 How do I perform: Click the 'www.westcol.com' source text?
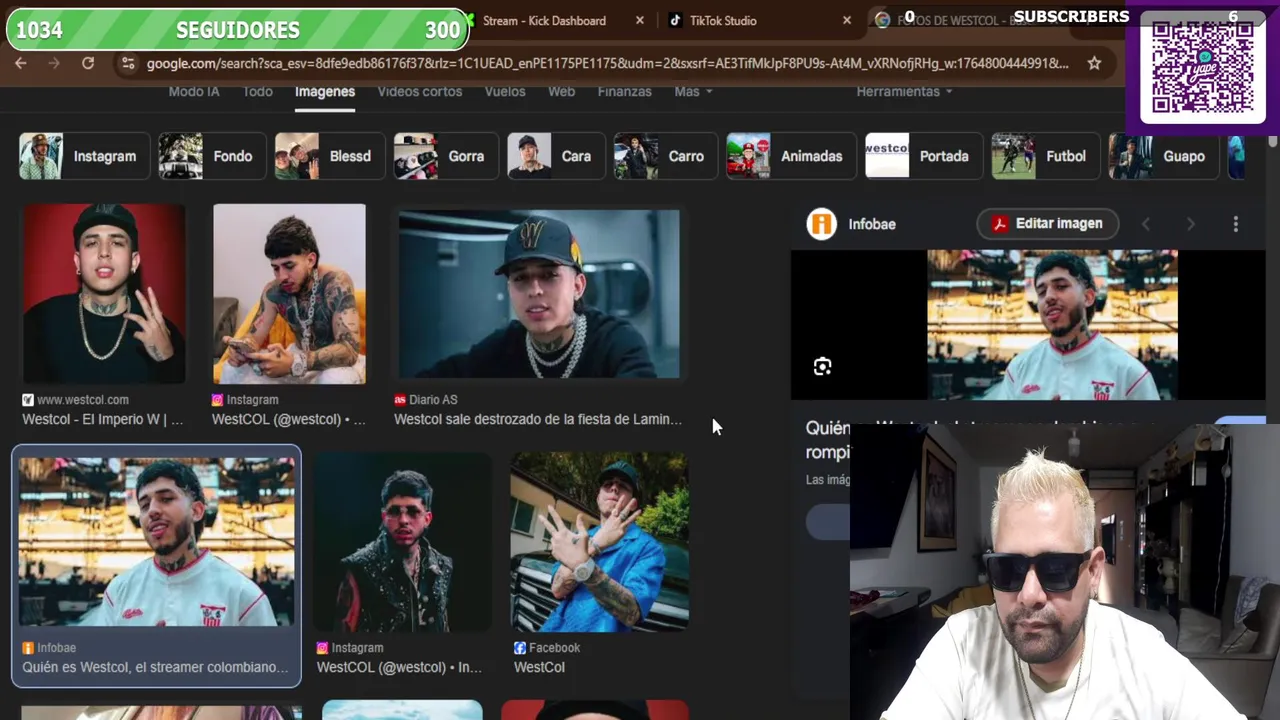pos(83,399)
